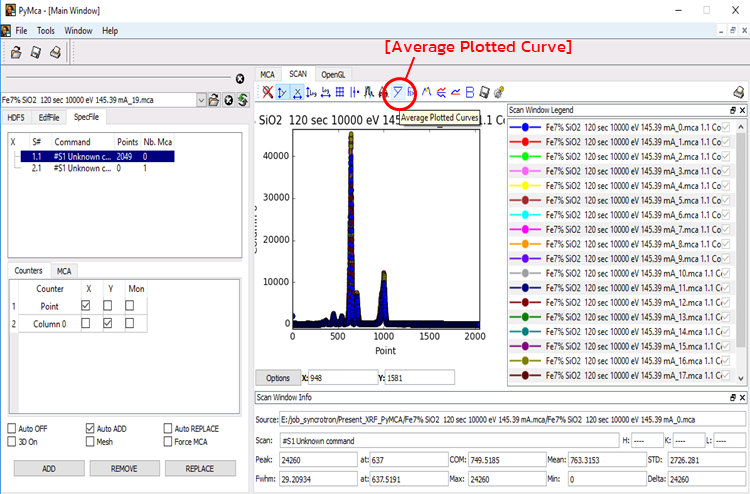Click the red marker of mA_1.mca legend
This screenshot has width=750, height=494.
click(525, 142)
